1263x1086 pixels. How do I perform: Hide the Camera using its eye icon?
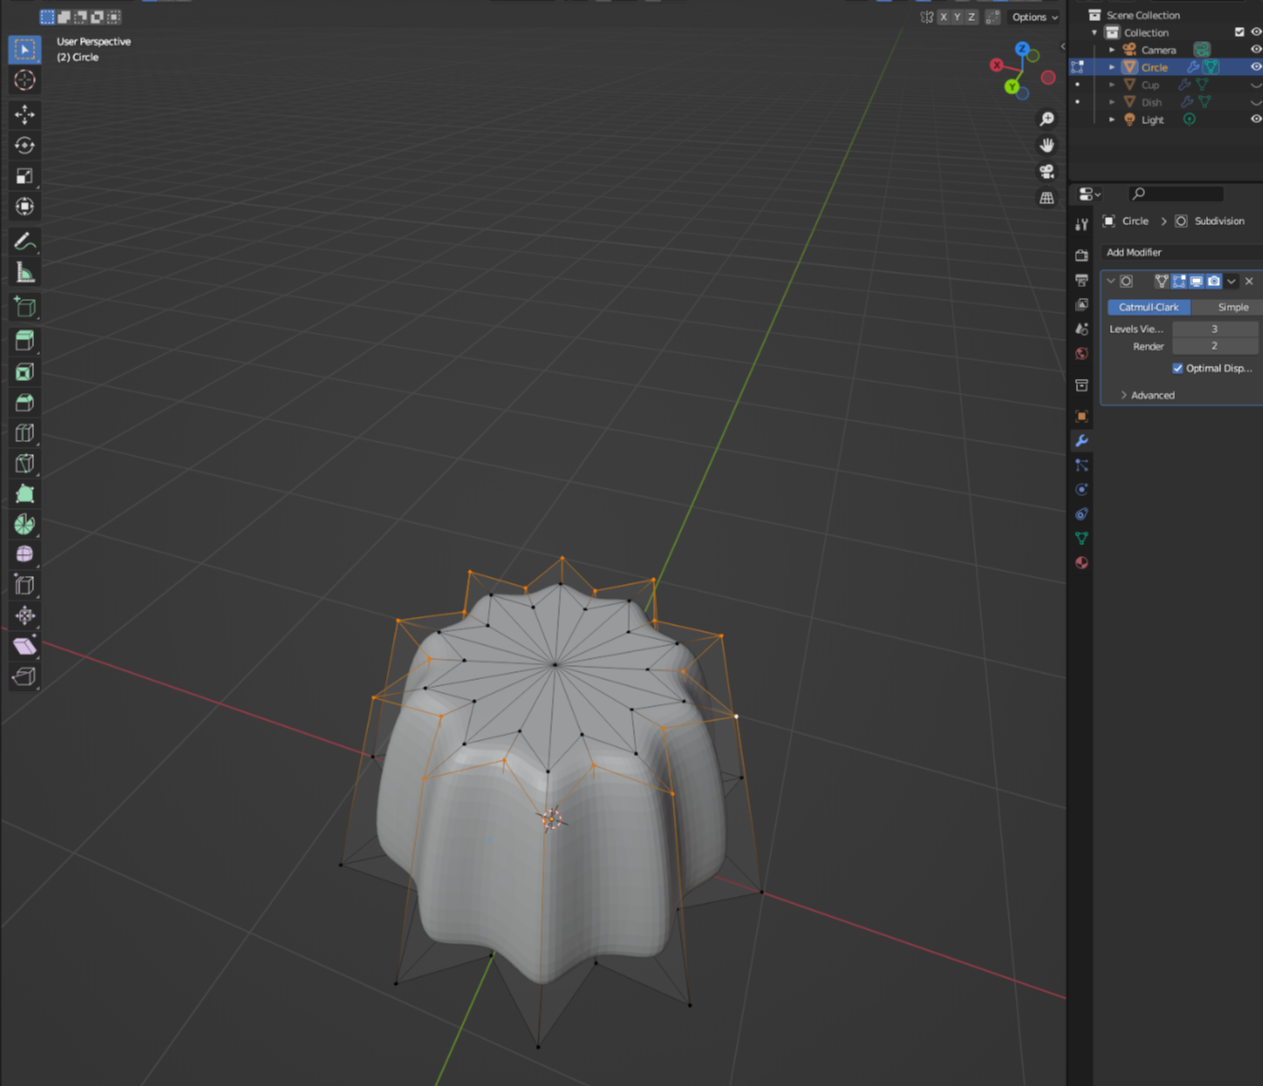click(x=1256, y=49)
